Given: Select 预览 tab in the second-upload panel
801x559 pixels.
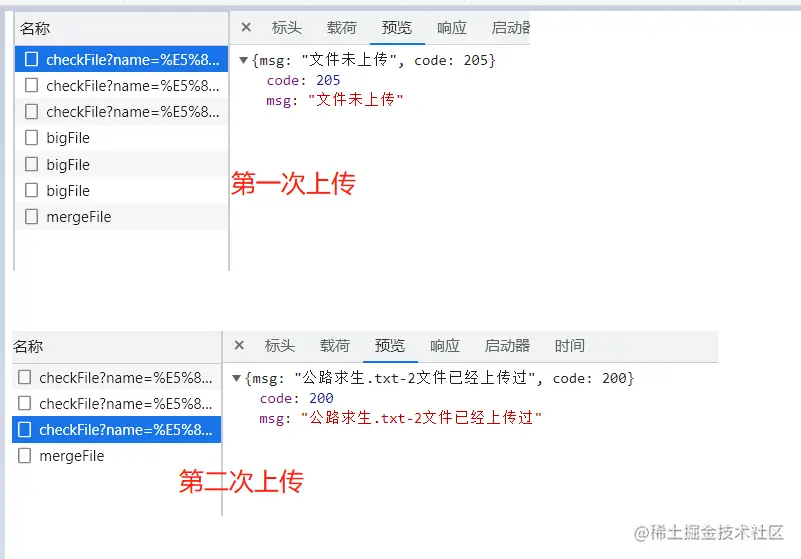Looking at the screenshot, I should (x=390, y=346).
